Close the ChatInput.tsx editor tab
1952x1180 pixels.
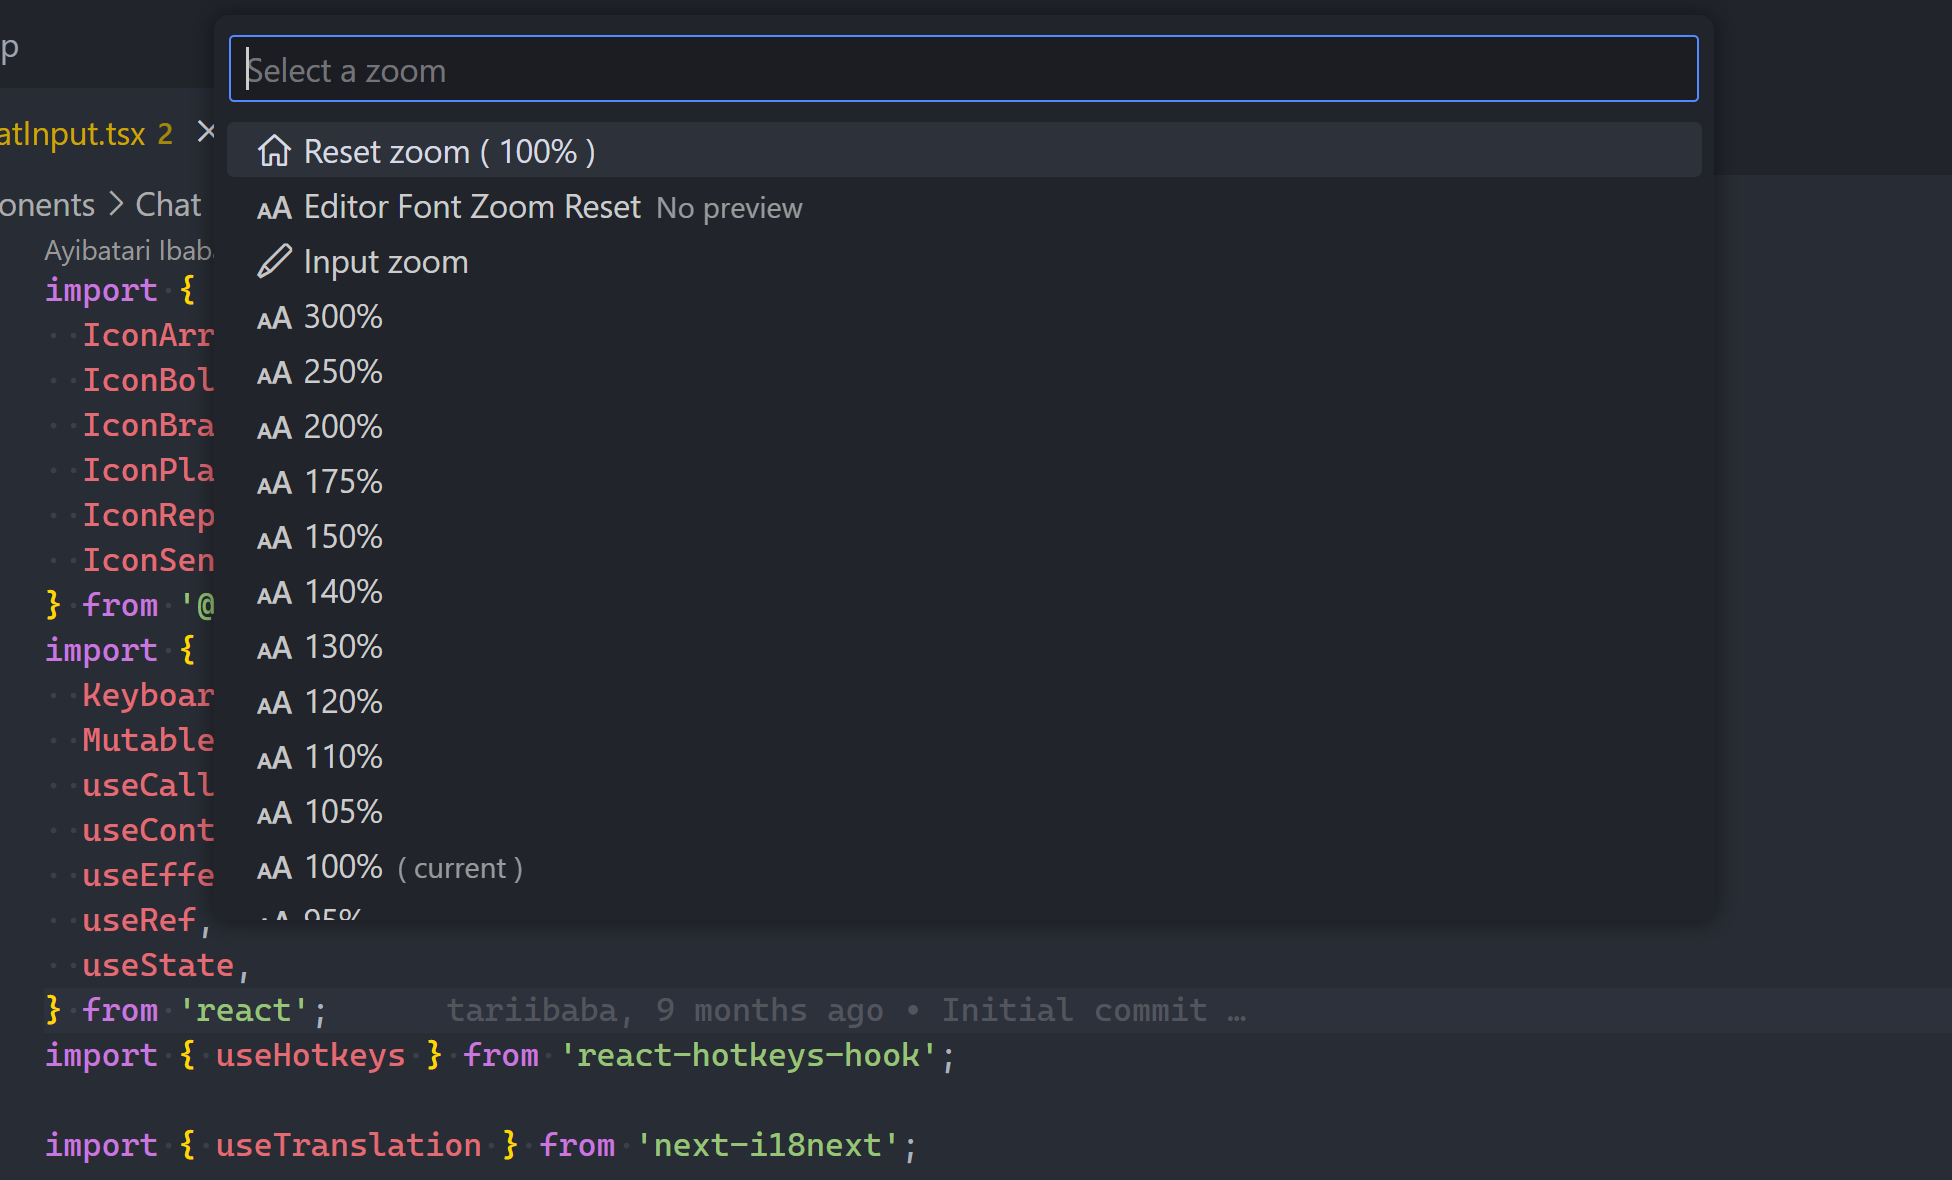pos(206,131)
